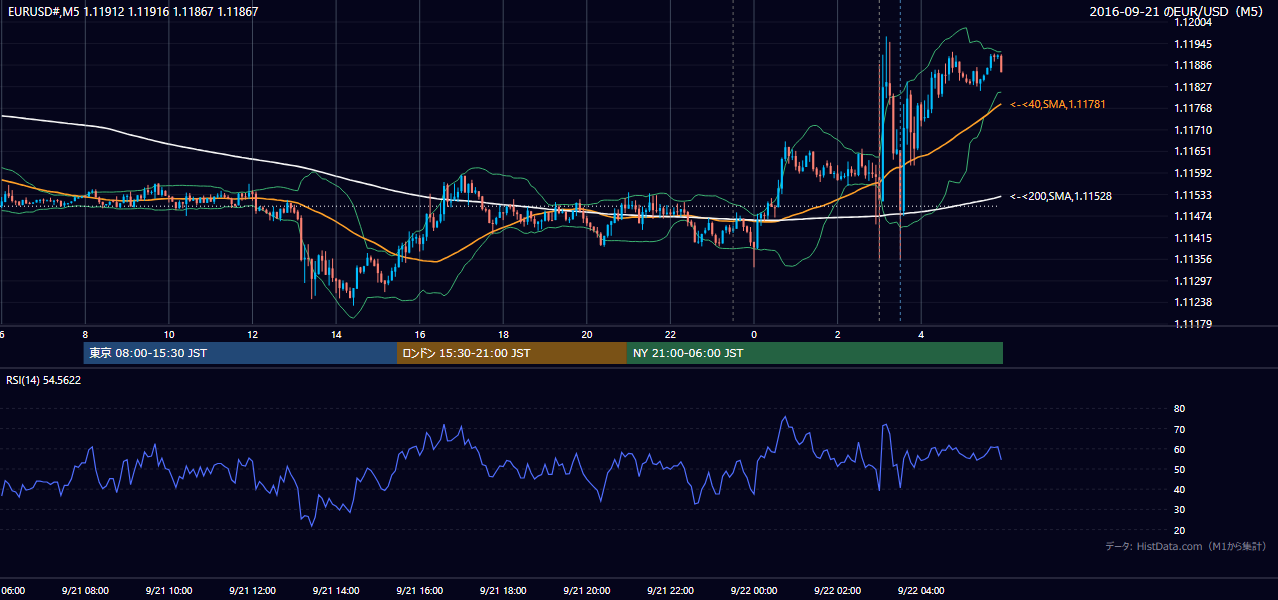Click price axis label 1.11710

click(1195, 130)
